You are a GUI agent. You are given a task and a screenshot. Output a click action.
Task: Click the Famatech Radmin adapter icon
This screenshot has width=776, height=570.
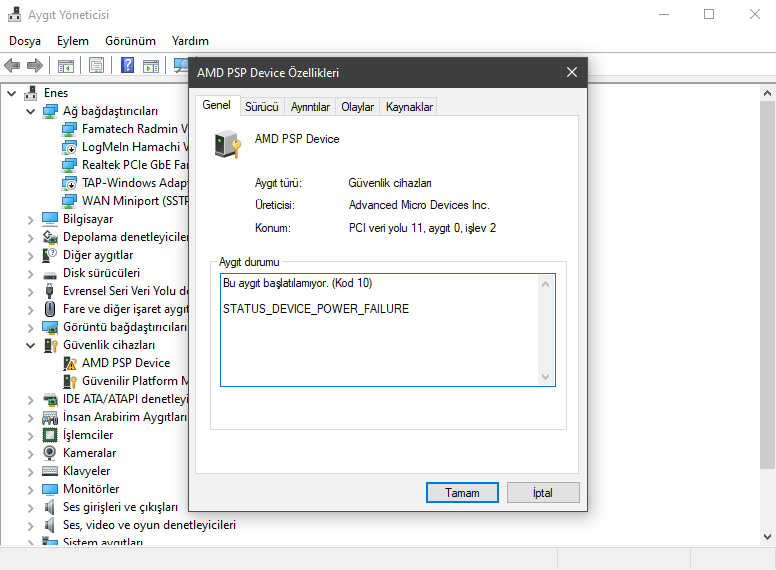[x=69, y=129]
